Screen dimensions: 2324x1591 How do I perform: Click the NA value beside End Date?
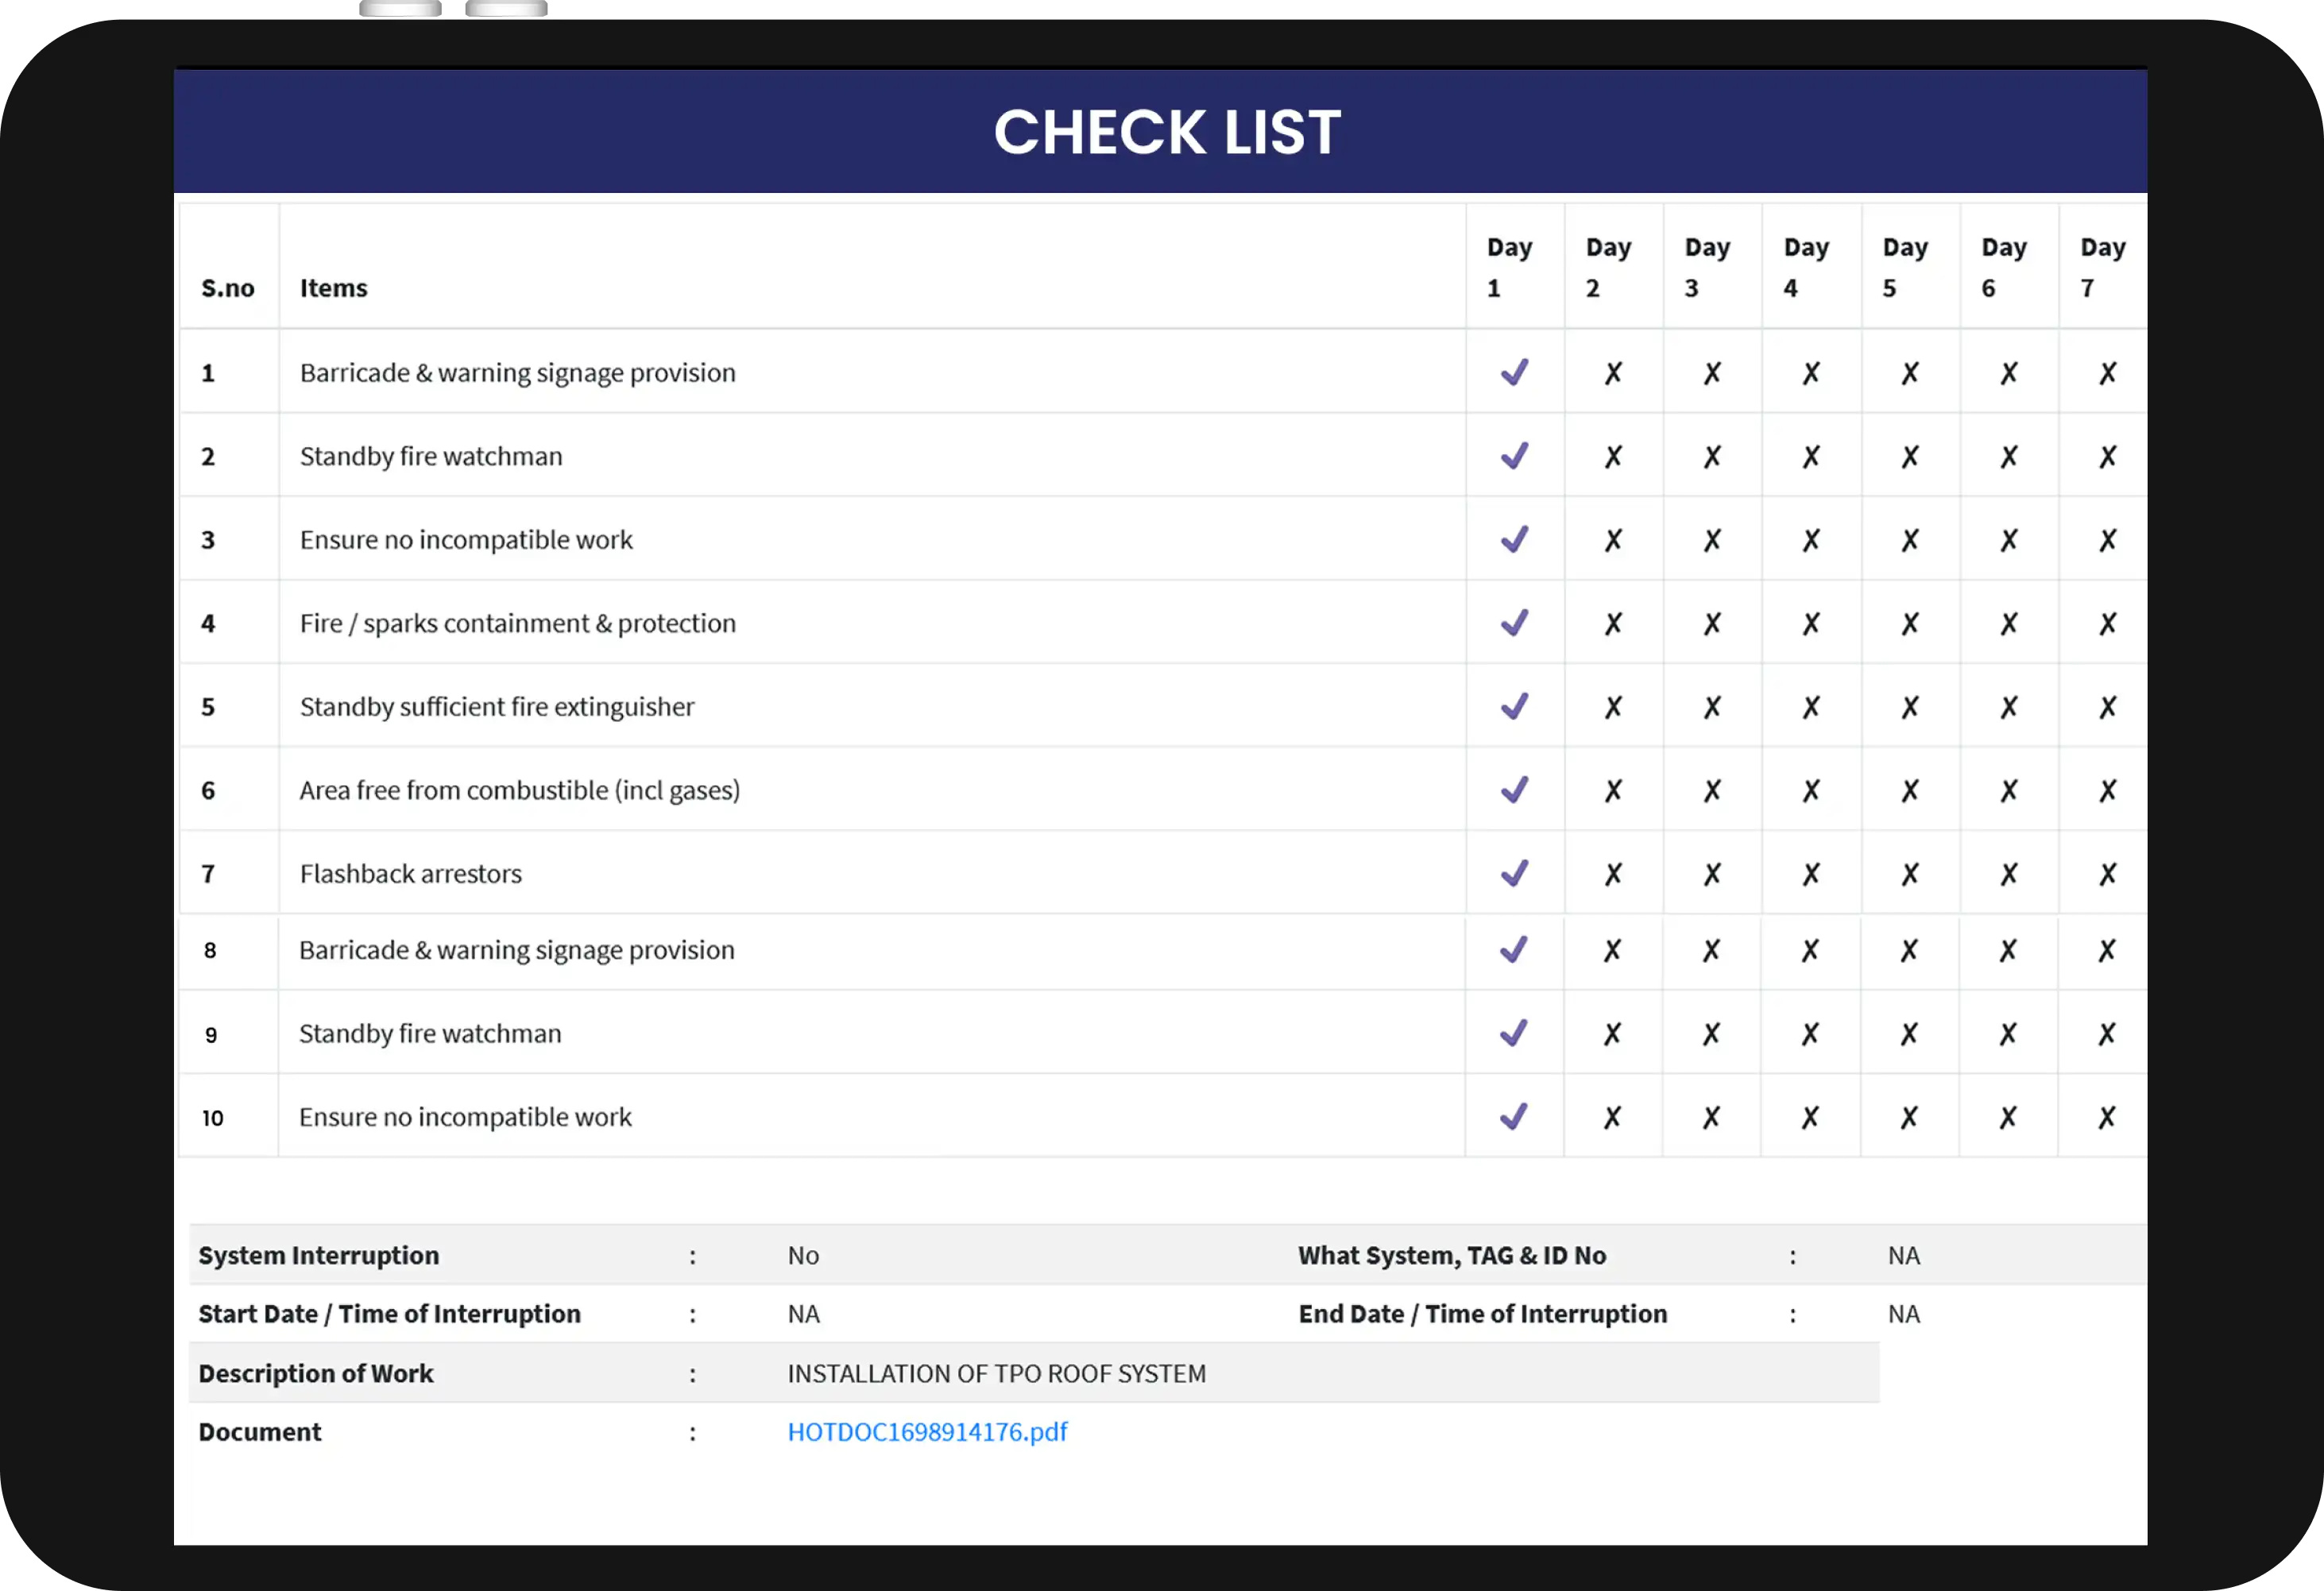pyautogui.click(x=1903, y=1314)
